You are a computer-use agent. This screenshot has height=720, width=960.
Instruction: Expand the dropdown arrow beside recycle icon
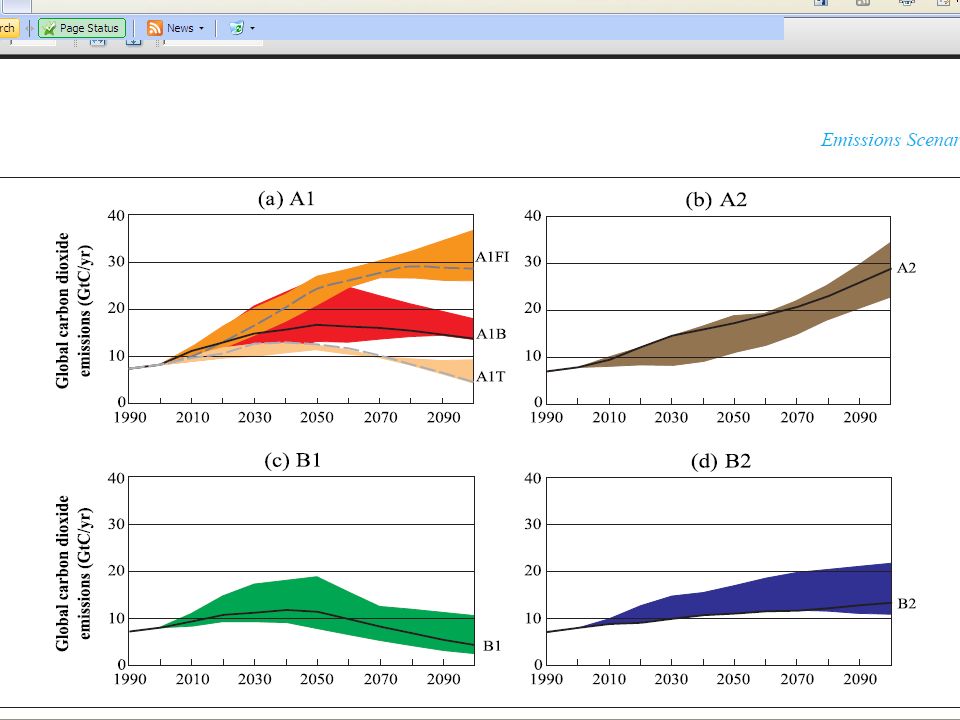click(252, 28)
